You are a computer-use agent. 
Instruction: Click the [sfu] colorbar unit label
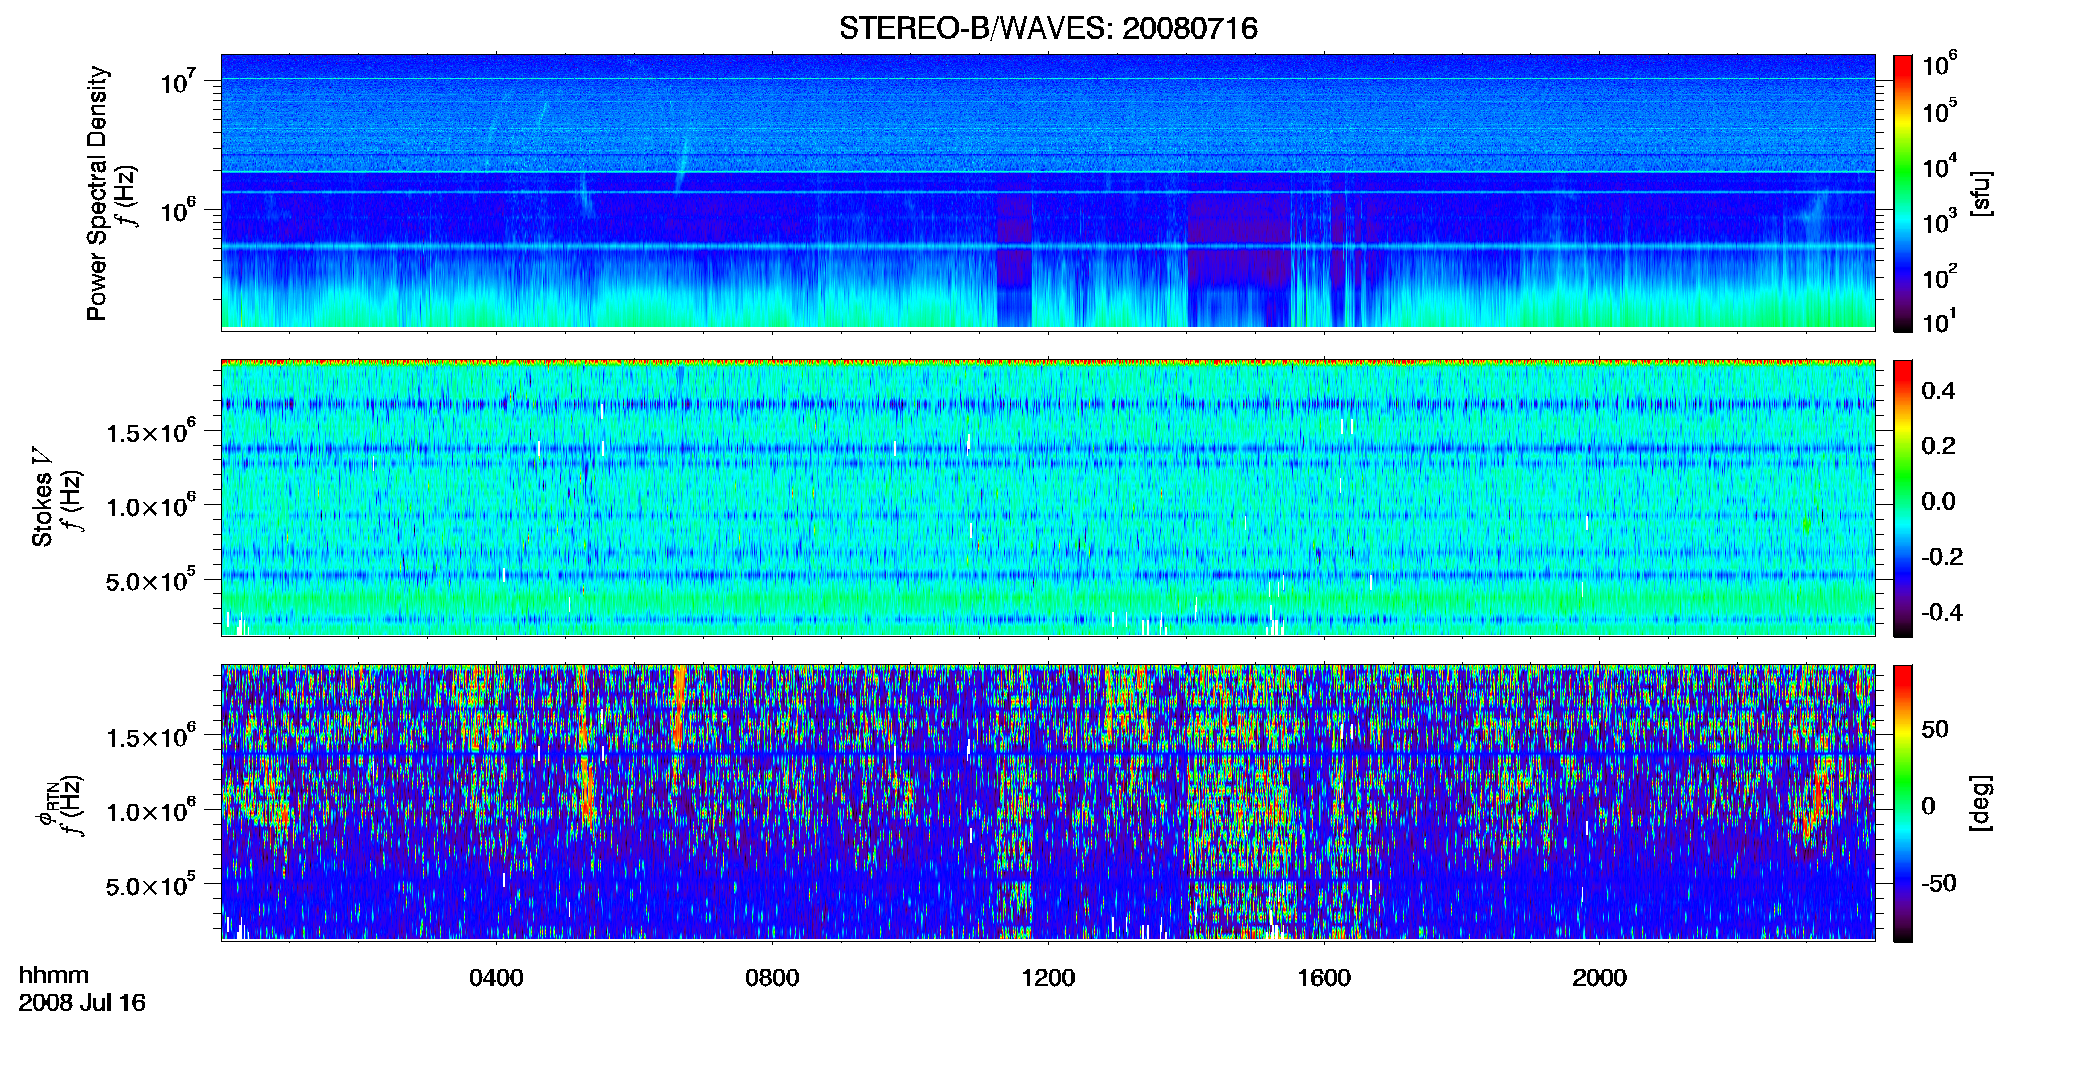1981,193
